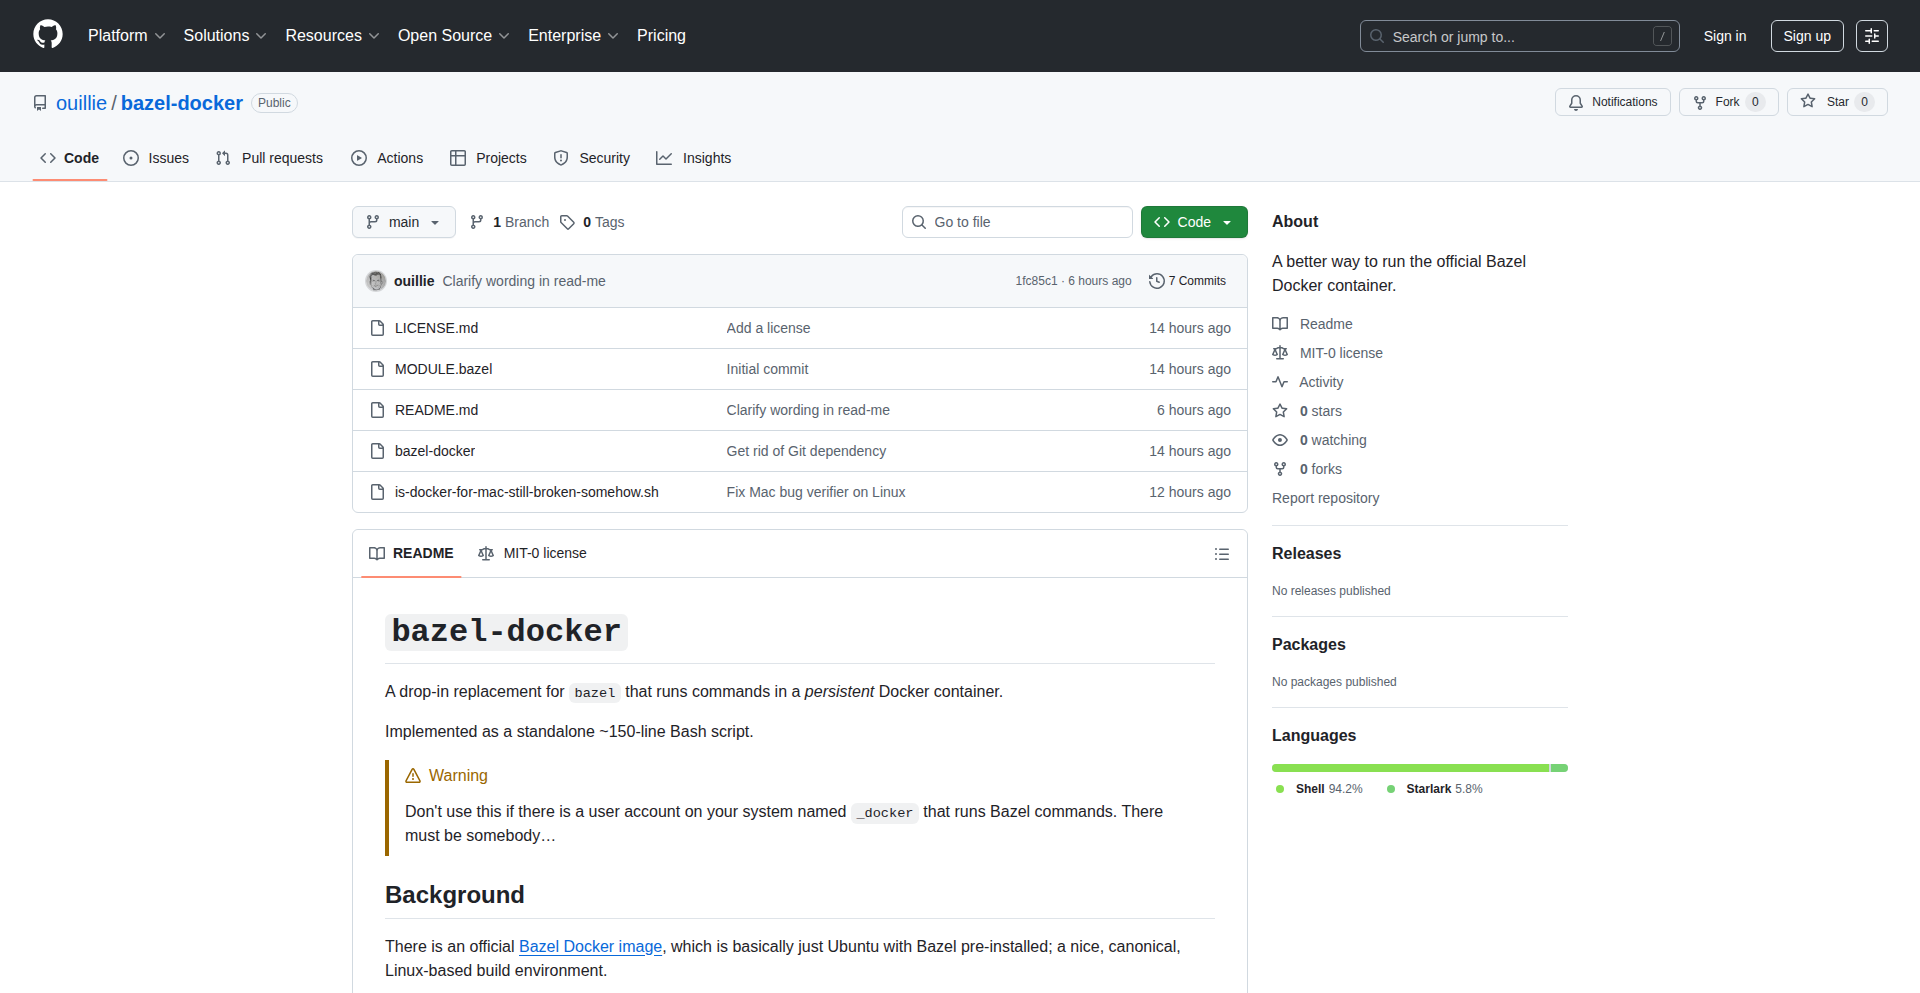Image resolution: width=1920 pixels, height=993 pixels.
Task: Open the LICENSE.md file
Action: tap(436, 328)
